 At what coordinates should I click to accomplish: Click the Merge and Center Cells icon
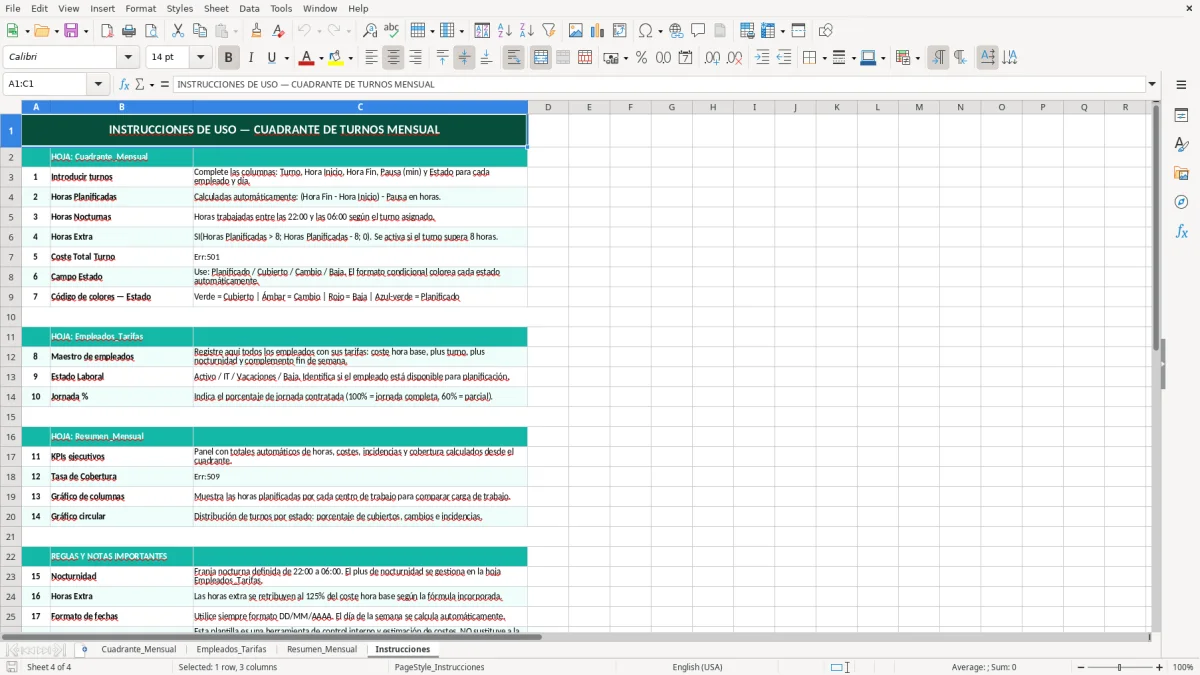pos(541,58)
